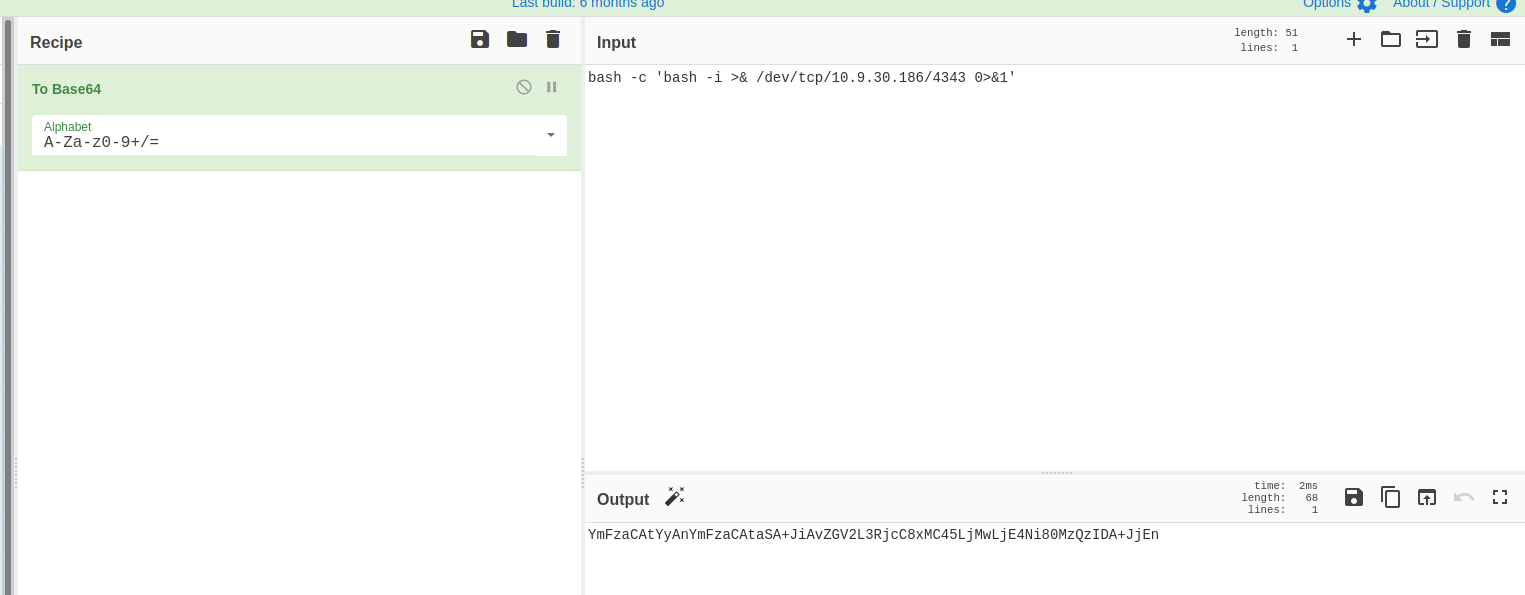Save the current recipe
Viewport: 1525px width, 595px height.
[x=480, y=39]
